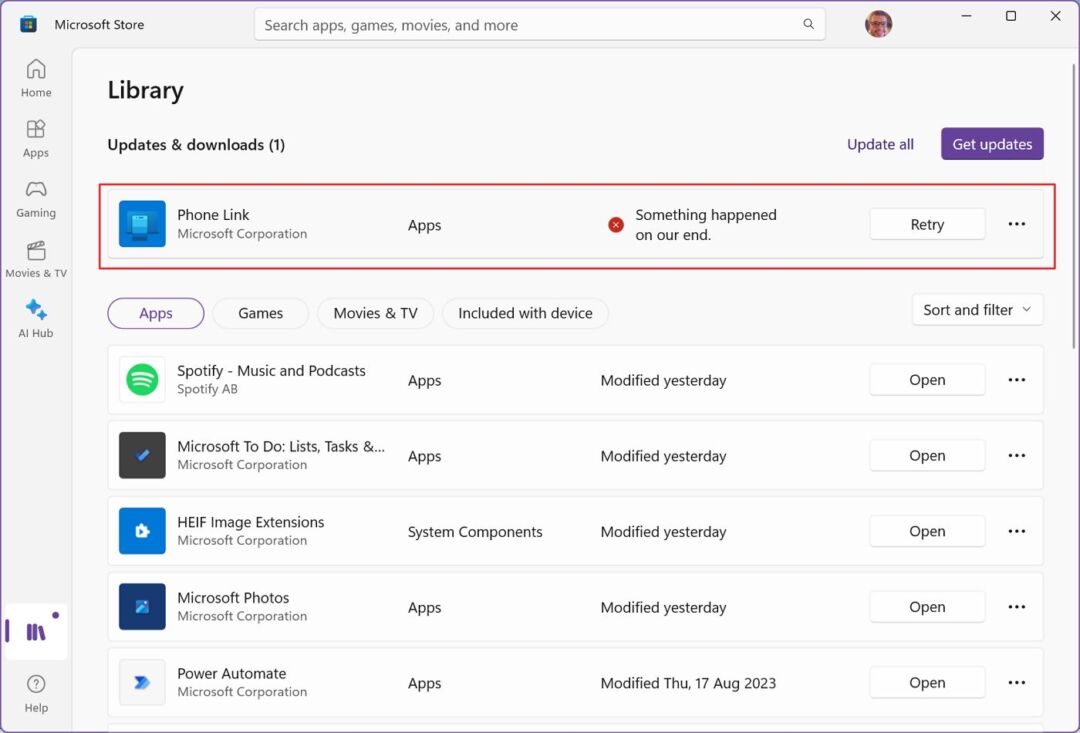
Task: Switch to the Apps filter tab
Action: (x=155, y=313)
